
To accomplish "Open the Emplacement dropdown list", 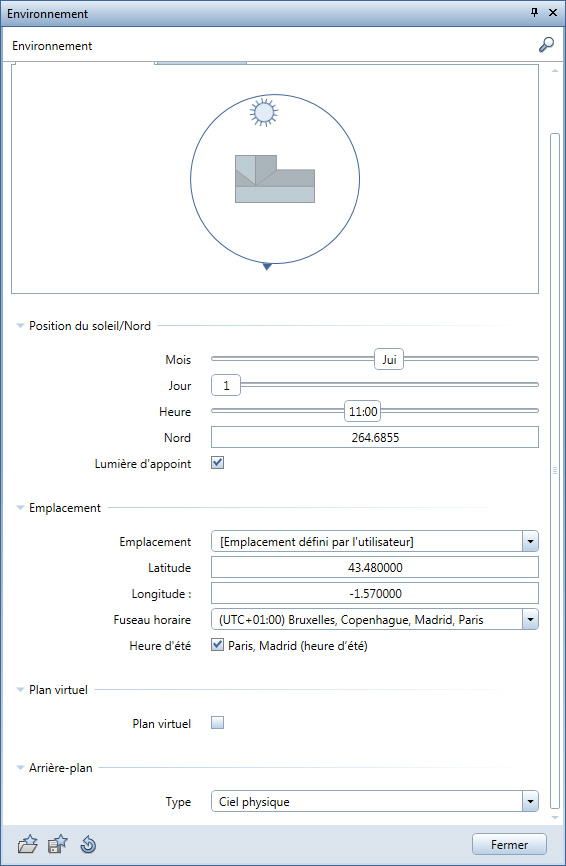I will [x=530, y=541].
